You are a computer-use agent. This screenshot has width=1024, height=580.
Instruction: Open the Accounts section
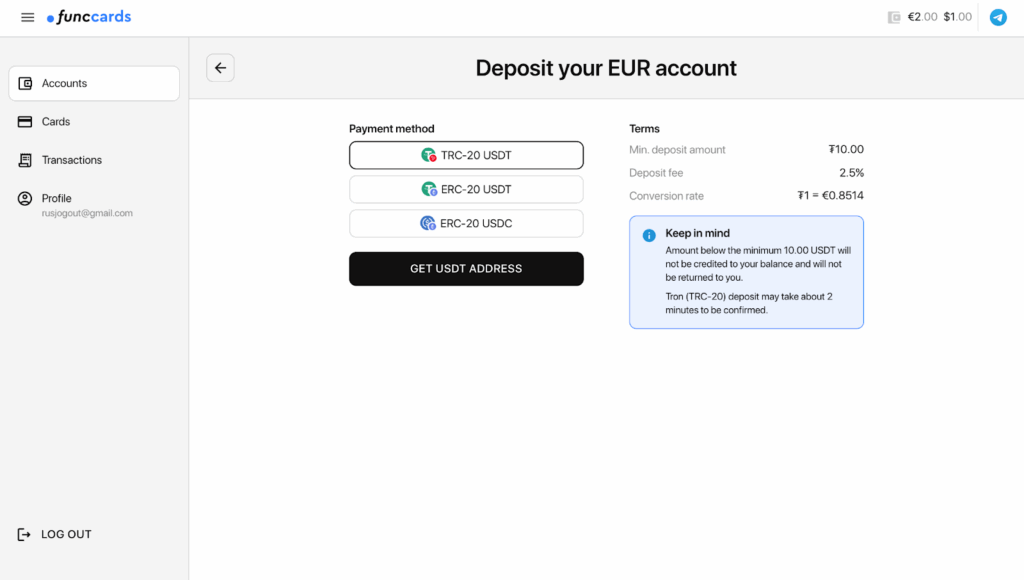pyautogui.click(x=94, y=84)
